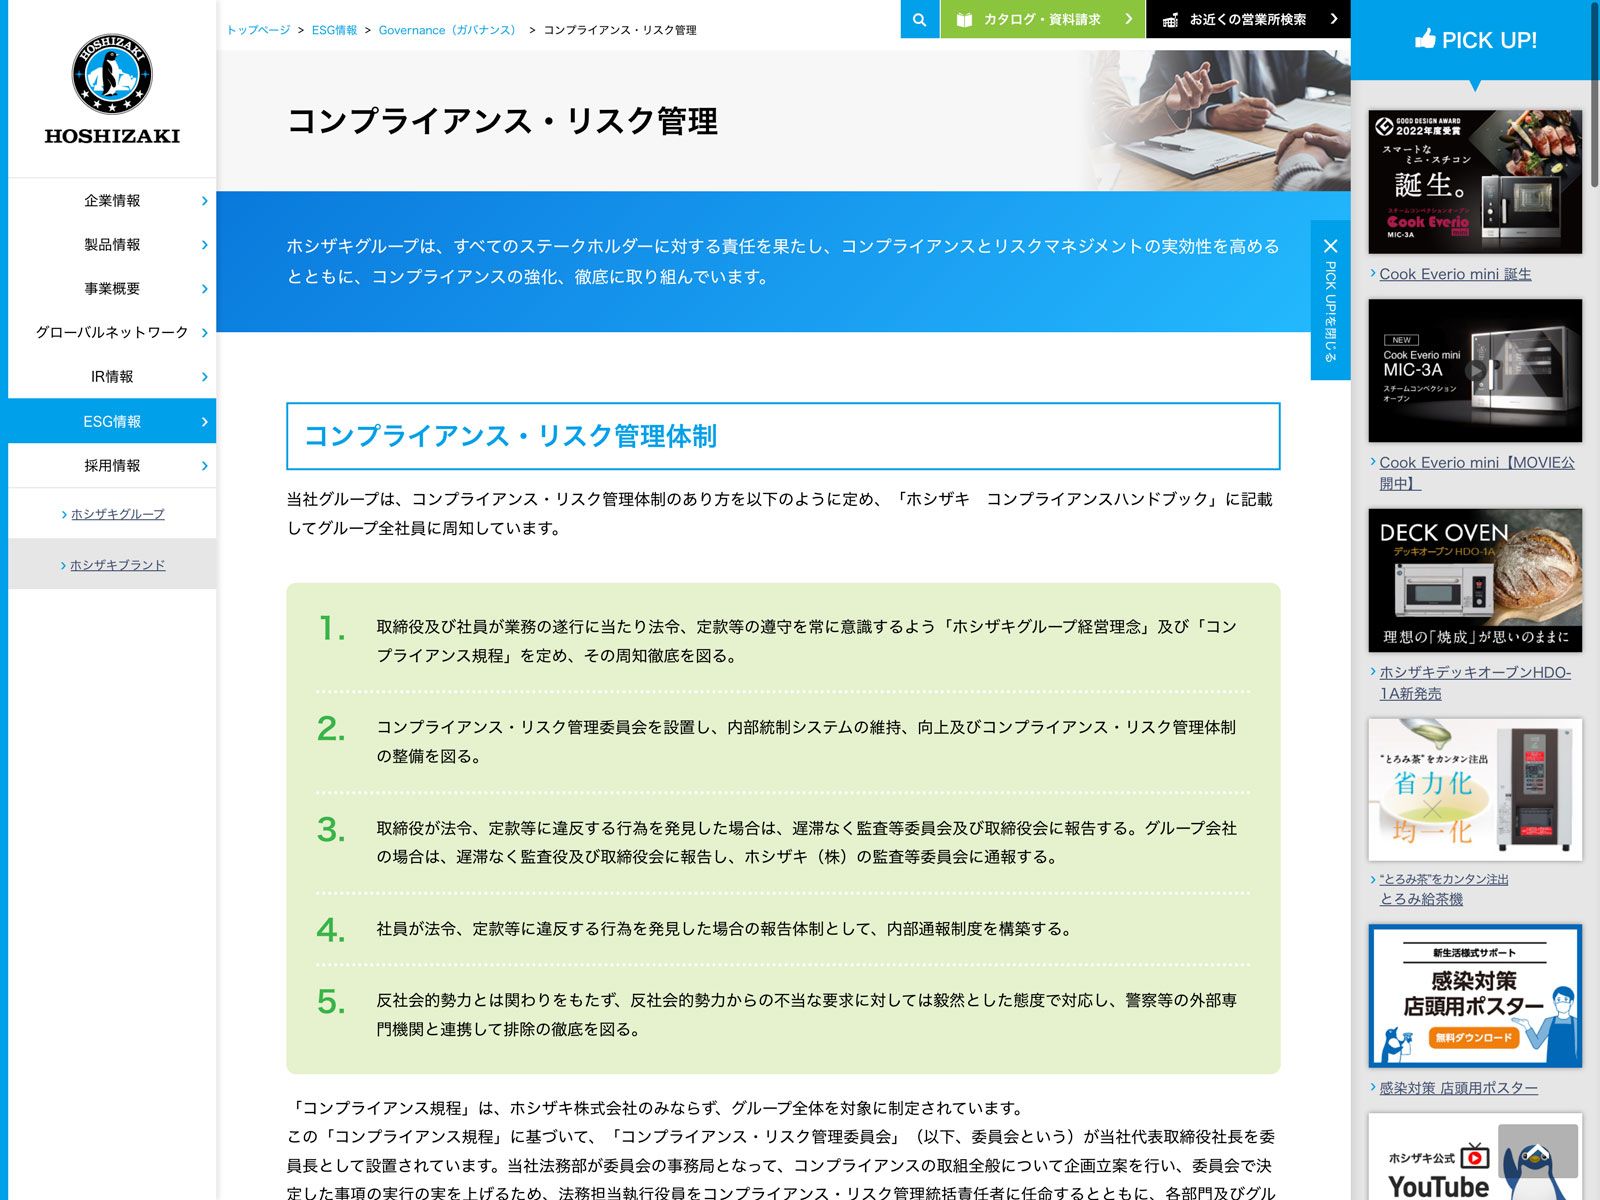Open 採用情報 in the sidebar menu
Image resolution: width=1600 pixels, height=1200 pixels.
pos(112,466)
